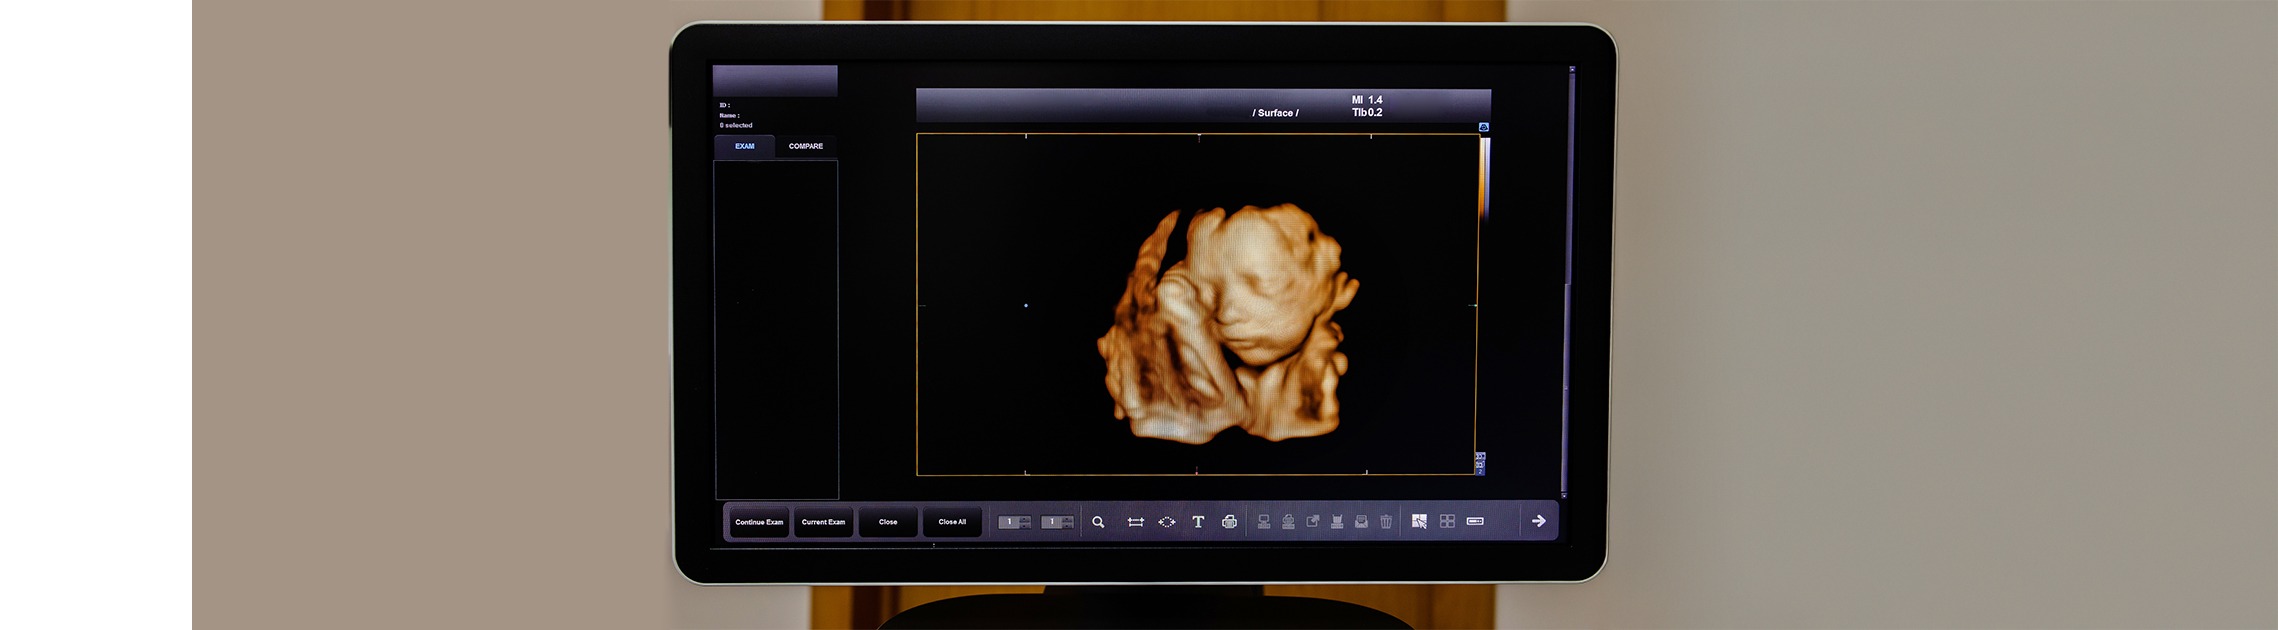Adjust the second page number stepper
This screenshot has width=2278, height=630.
tap(1057, 522)
